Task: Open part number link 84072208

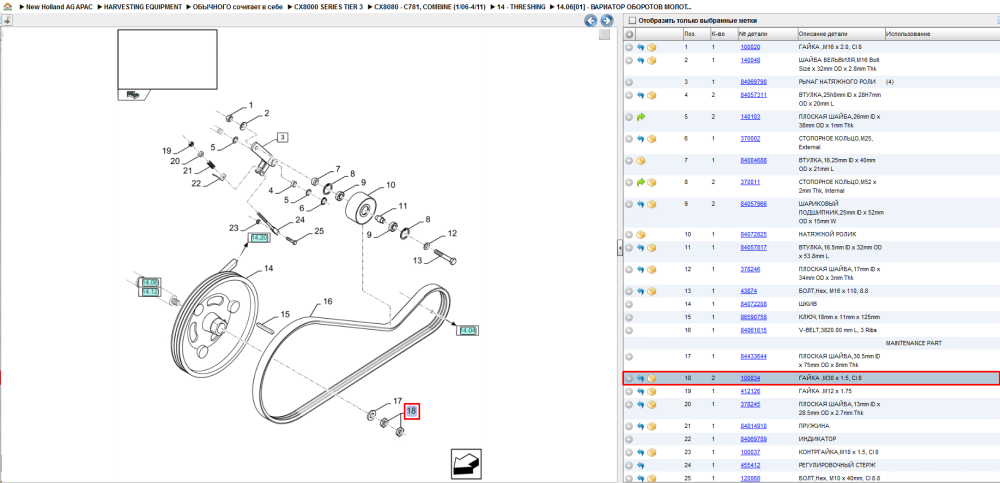Action: click(753, 304)
